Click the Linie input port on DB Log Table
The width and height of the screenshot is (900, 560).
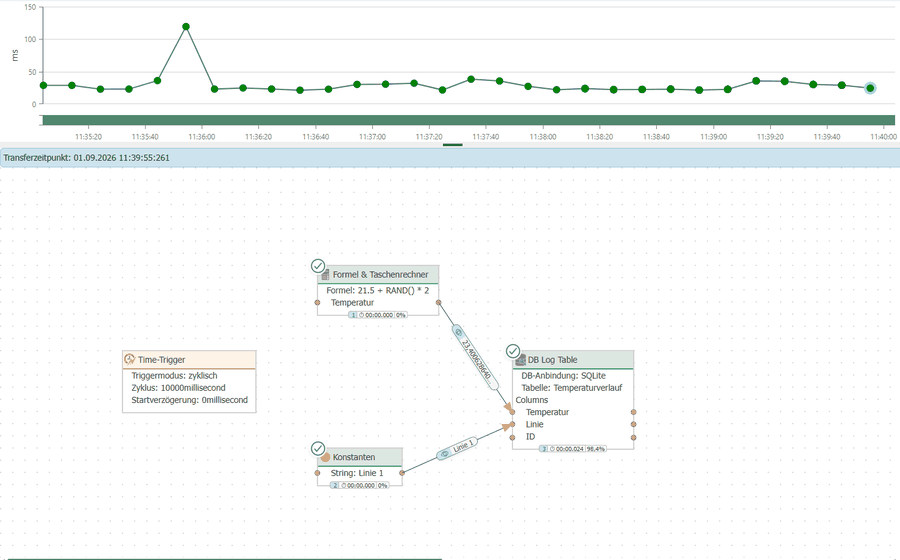(x=513, y=425)
